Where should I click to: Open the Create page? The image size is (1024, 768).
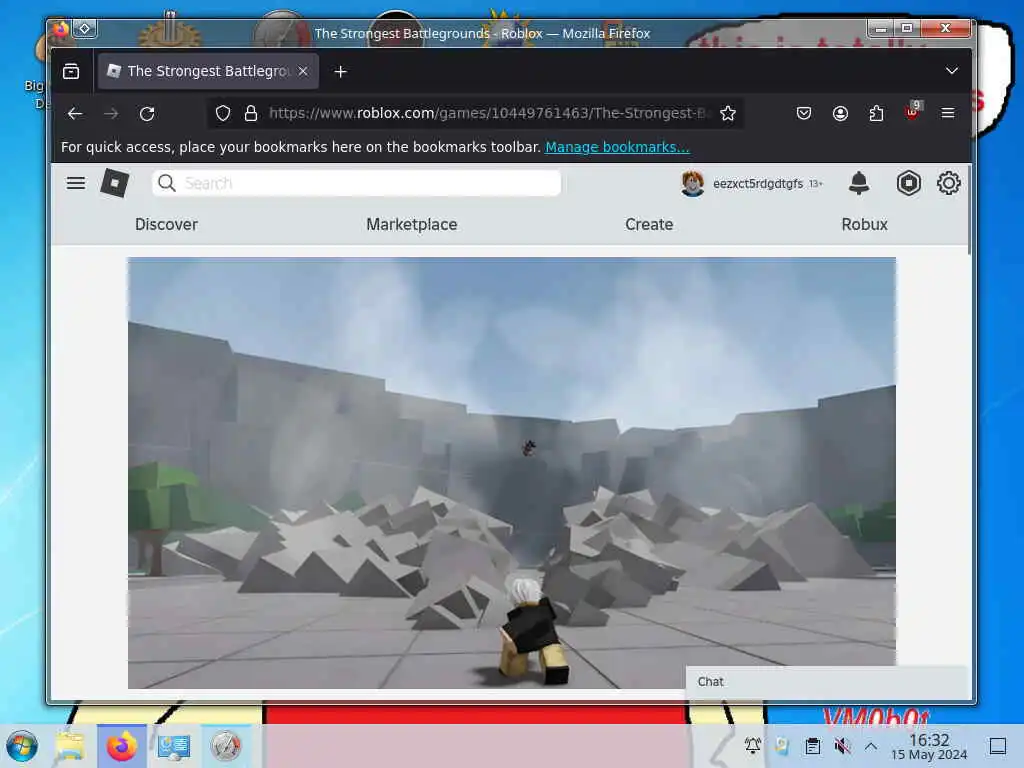click(648, 225)
